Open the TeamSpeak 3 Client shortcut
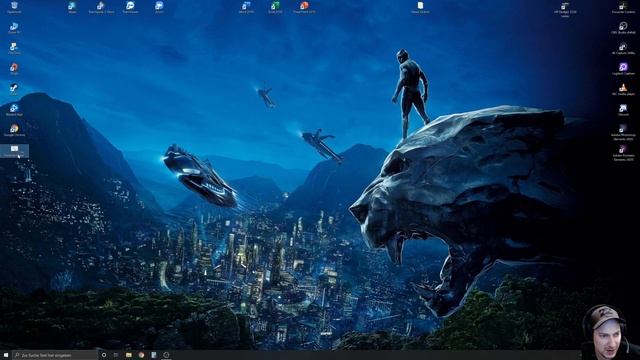Viewport: 640px width, 360px height. coord(101,7)
